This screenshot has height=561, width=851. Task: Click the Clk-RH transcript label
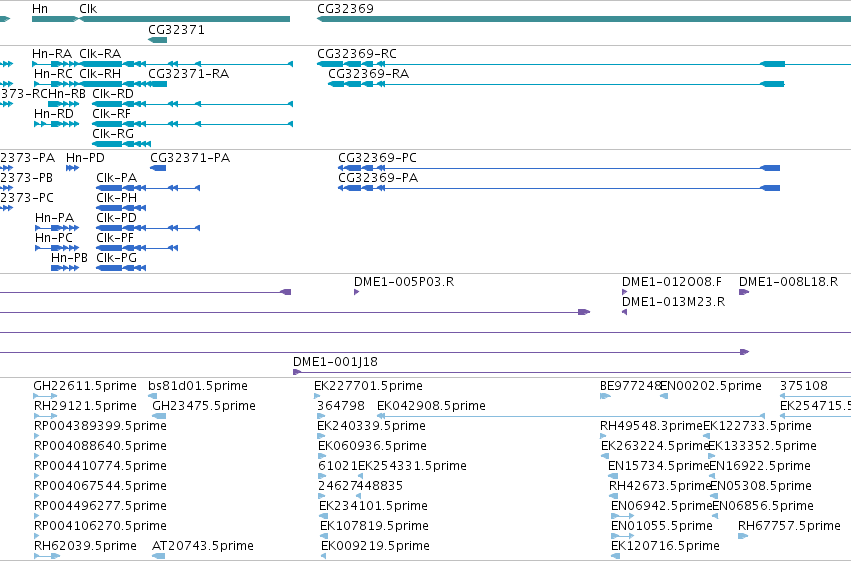100,74
